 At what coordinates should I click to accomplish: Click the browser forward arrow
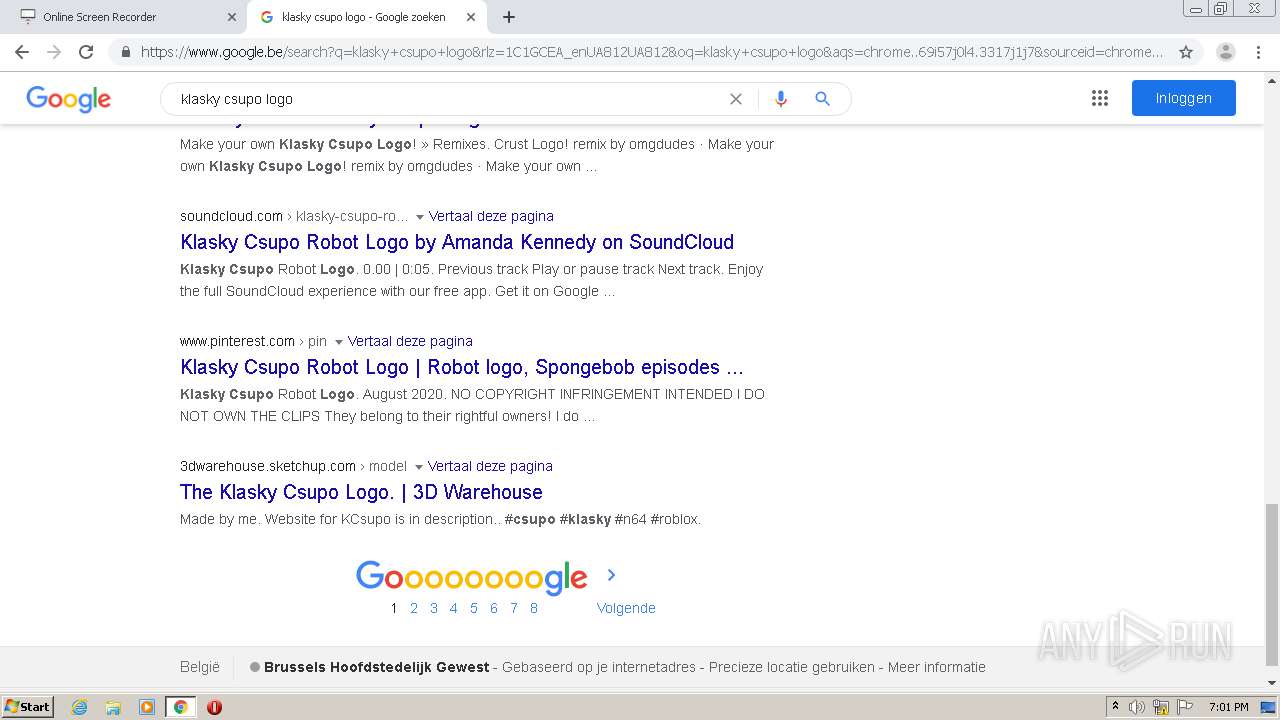tap(54, 52)
